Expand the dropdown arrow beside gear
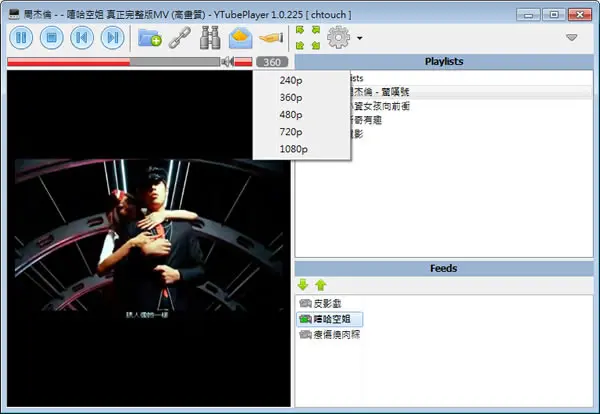The height and width of the screenshot is (414, 600). tap(360, 38)
